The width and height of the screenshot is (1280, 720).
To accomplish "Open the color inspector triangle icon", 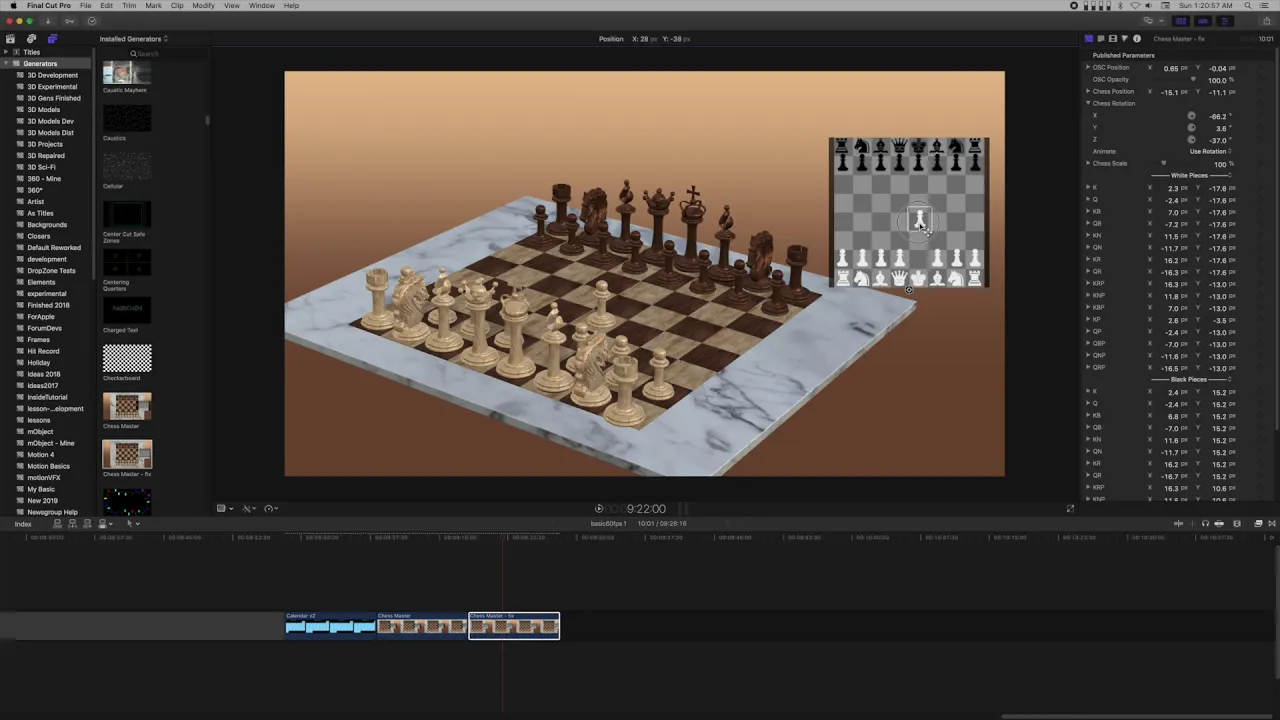I will click(x=1125, y=39).
